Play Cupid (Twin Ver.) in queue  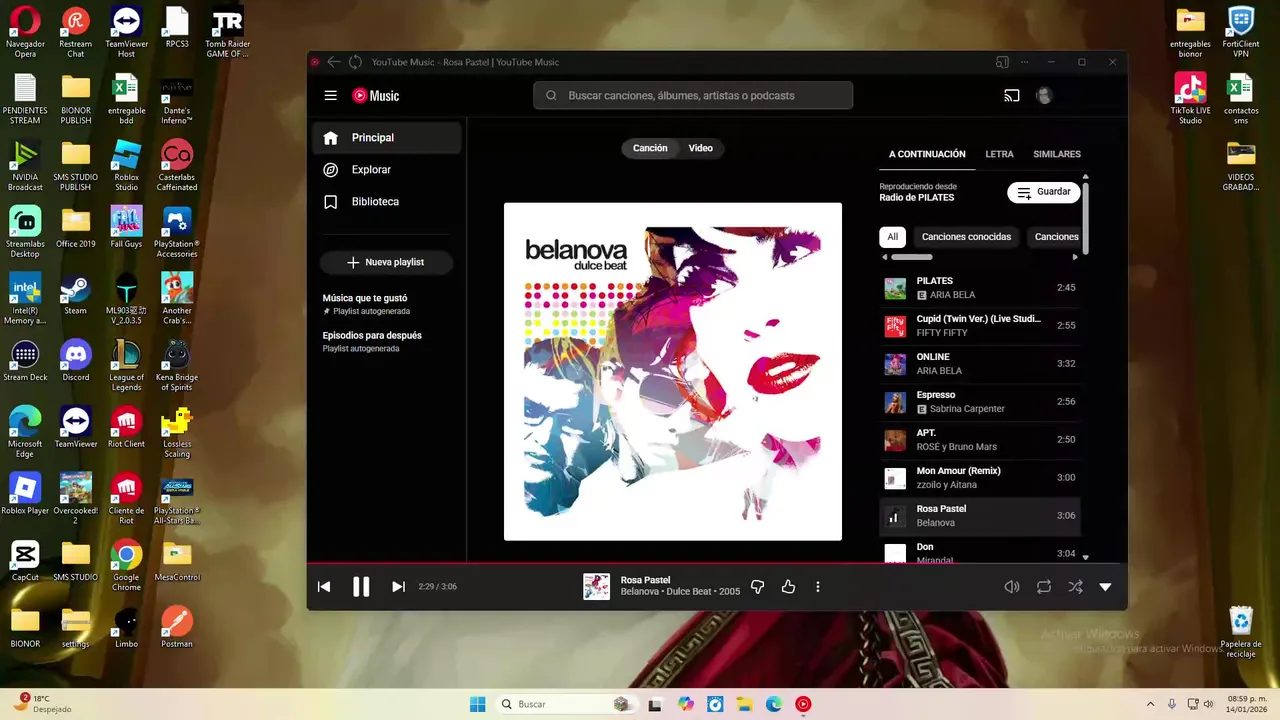[980, 326]
